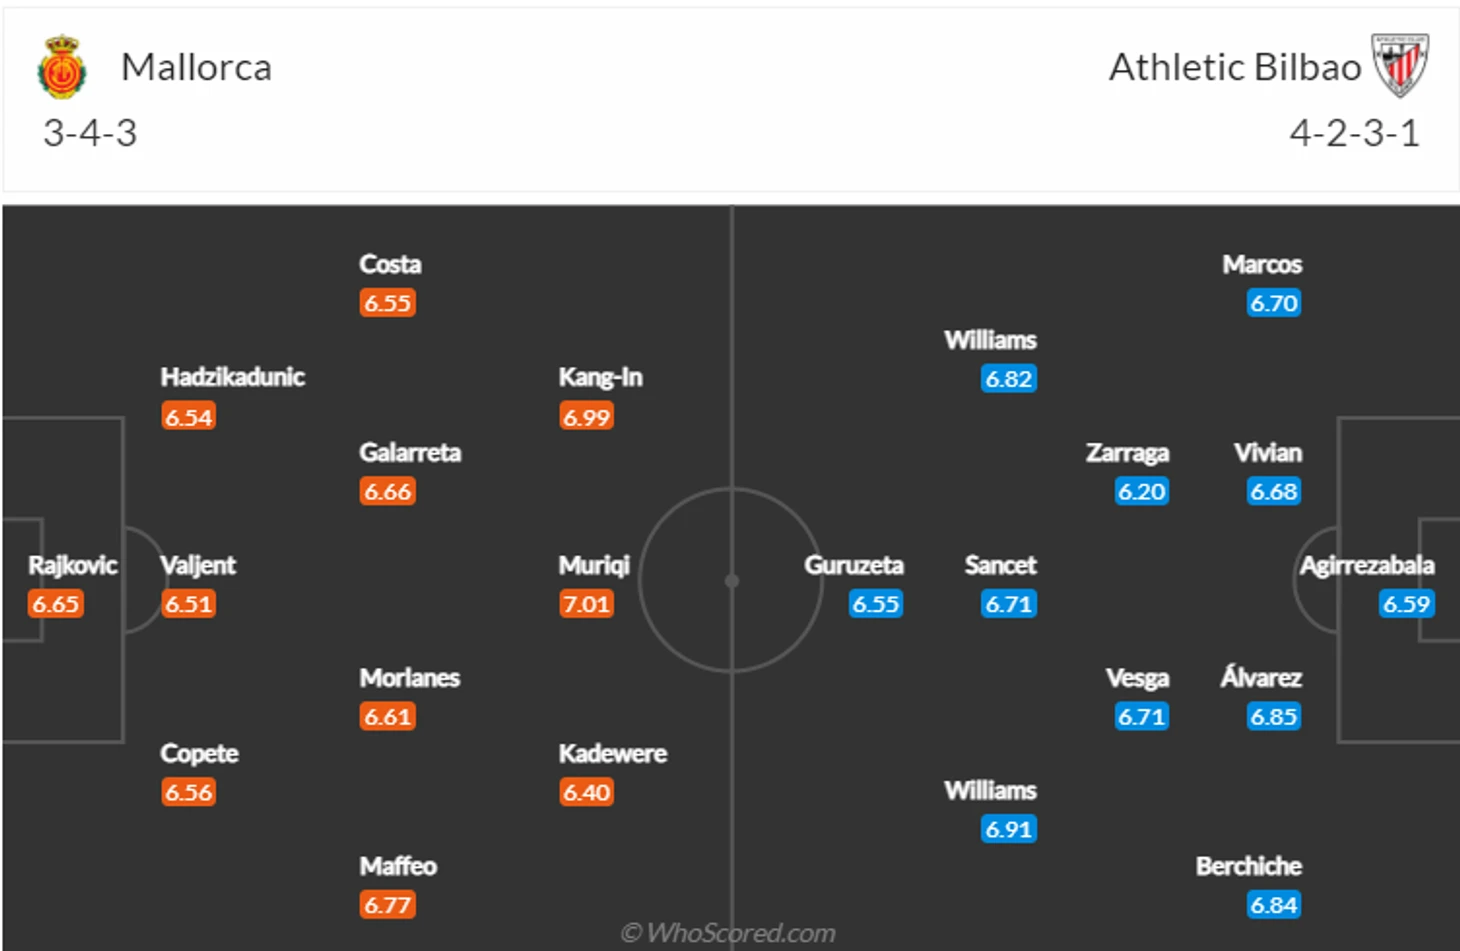Viewport: 1460px width, 951px height.
Task: Select player name Guruzeta
Action: tap(854, 565)
